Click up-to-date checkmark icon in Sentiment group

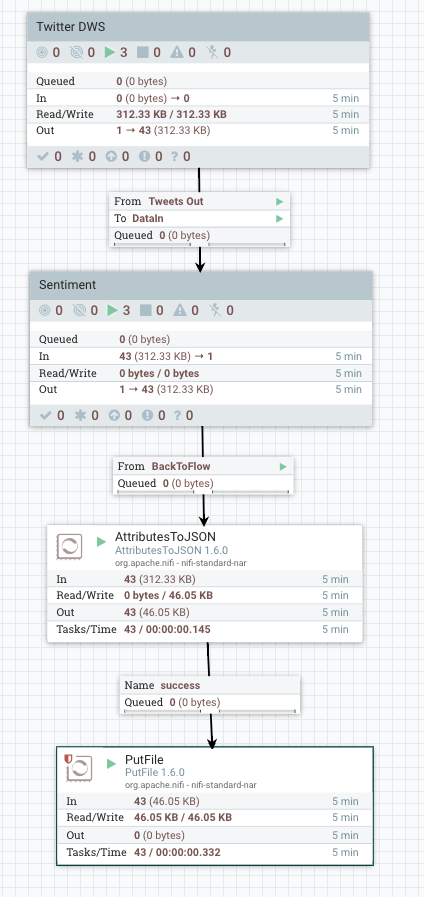45,415
